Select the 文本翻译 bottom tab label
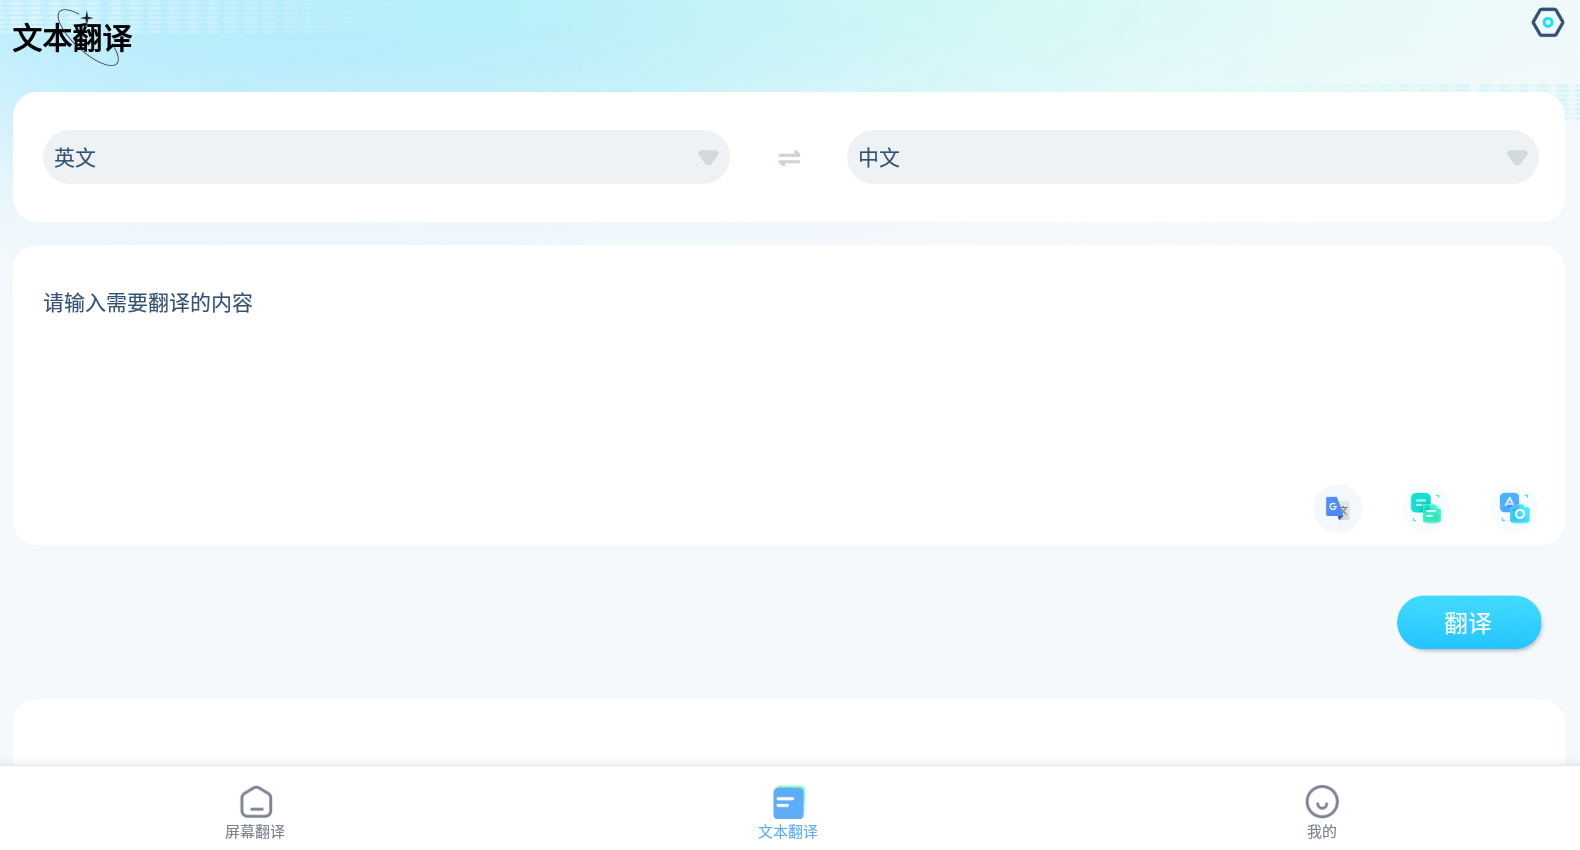This screenshot has width=1580, height=850. pos(788,832)
